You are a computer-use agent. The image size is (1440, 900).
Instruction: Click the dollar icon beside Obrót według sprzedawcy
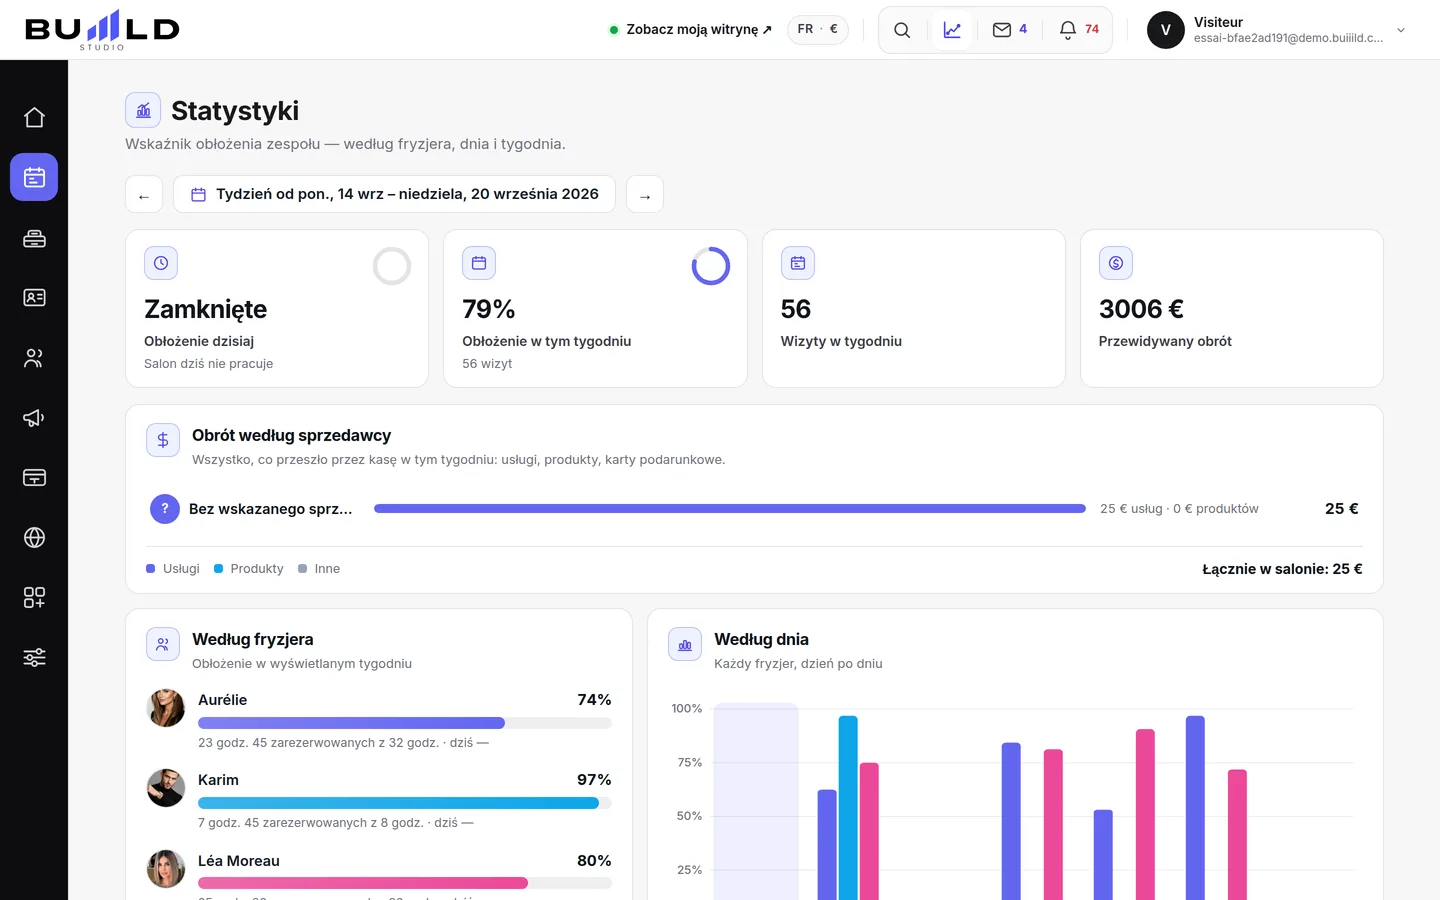click(163, 440)
